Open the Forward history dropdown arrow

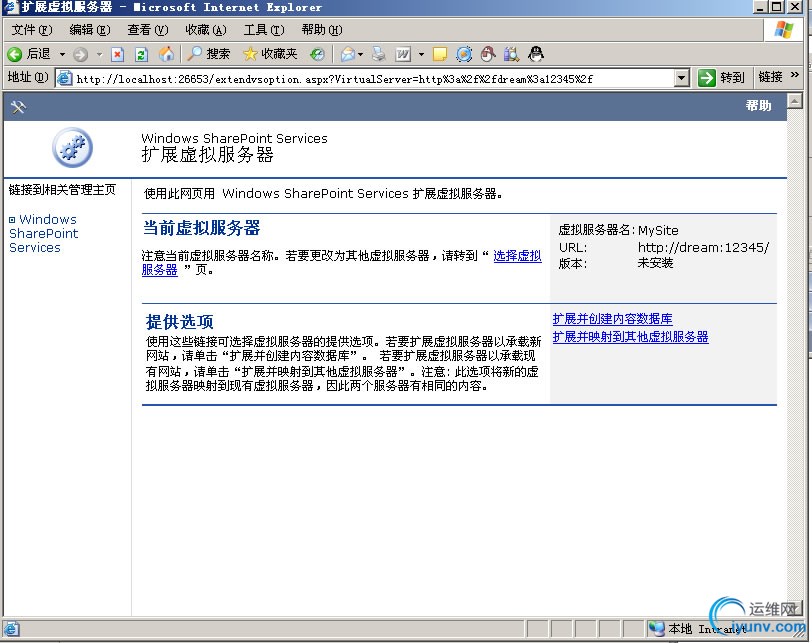pyautogui.click(x=99, y=54)
